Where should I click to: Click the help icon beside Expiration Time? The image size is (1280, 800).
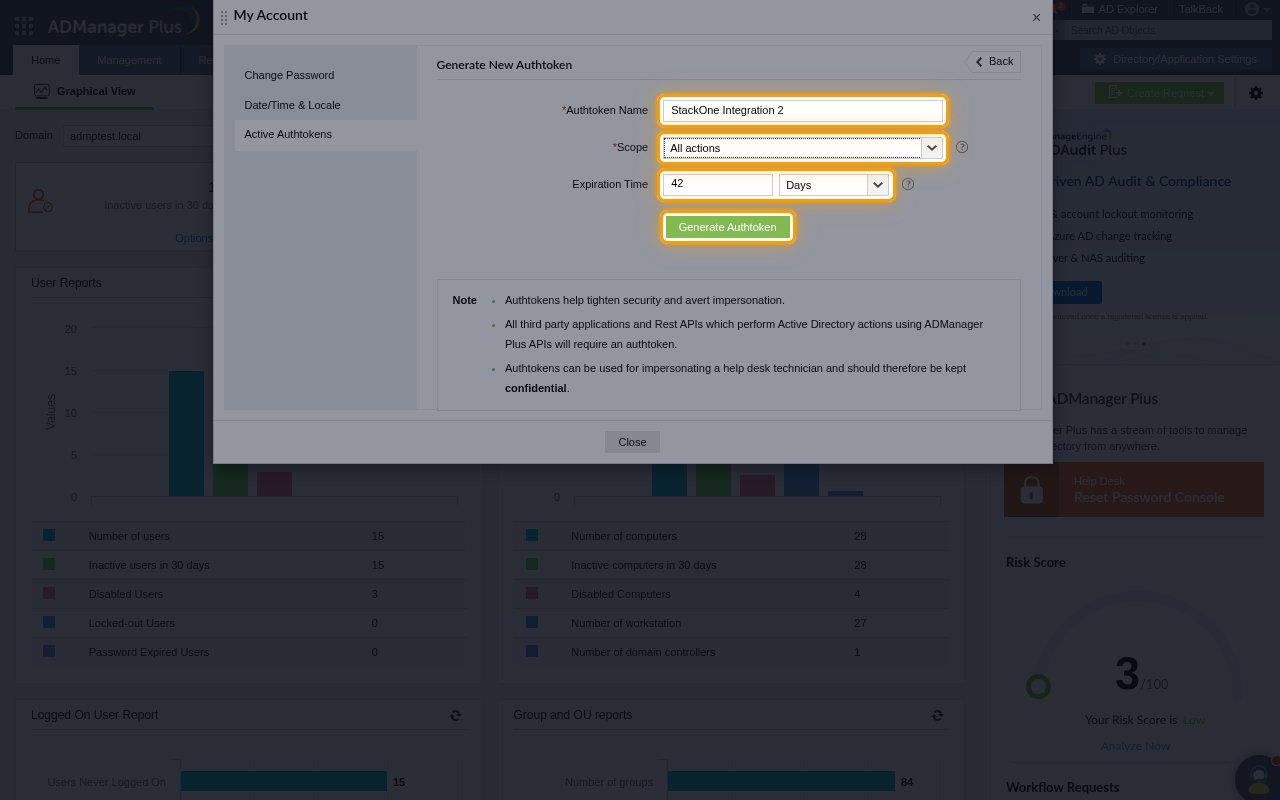click(x=908, y=185)
